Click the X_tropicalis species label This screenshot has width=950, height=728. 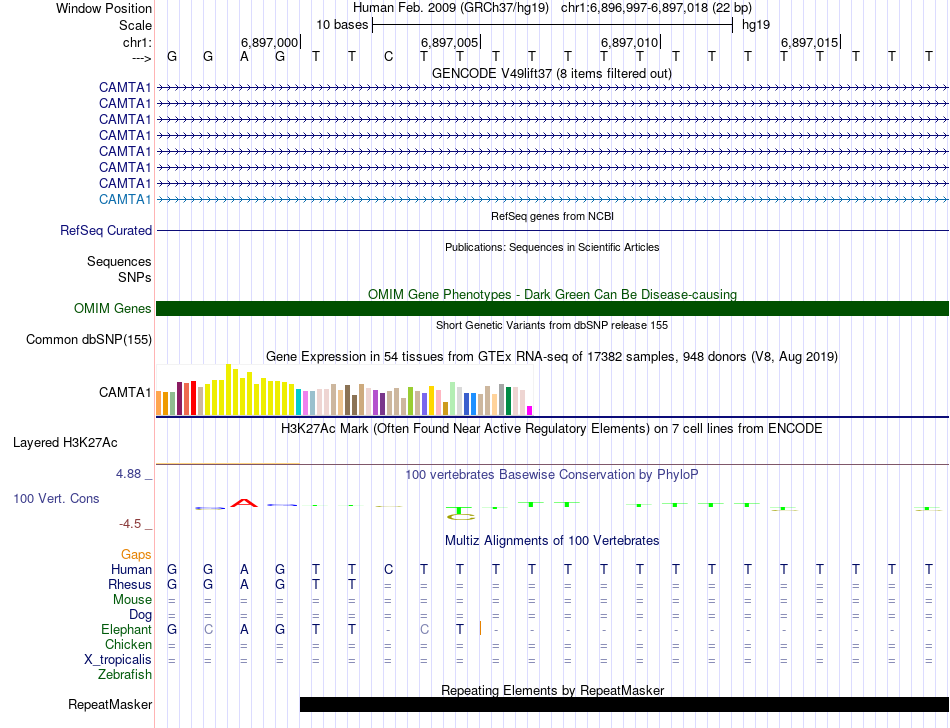click(x=118, y=660)
